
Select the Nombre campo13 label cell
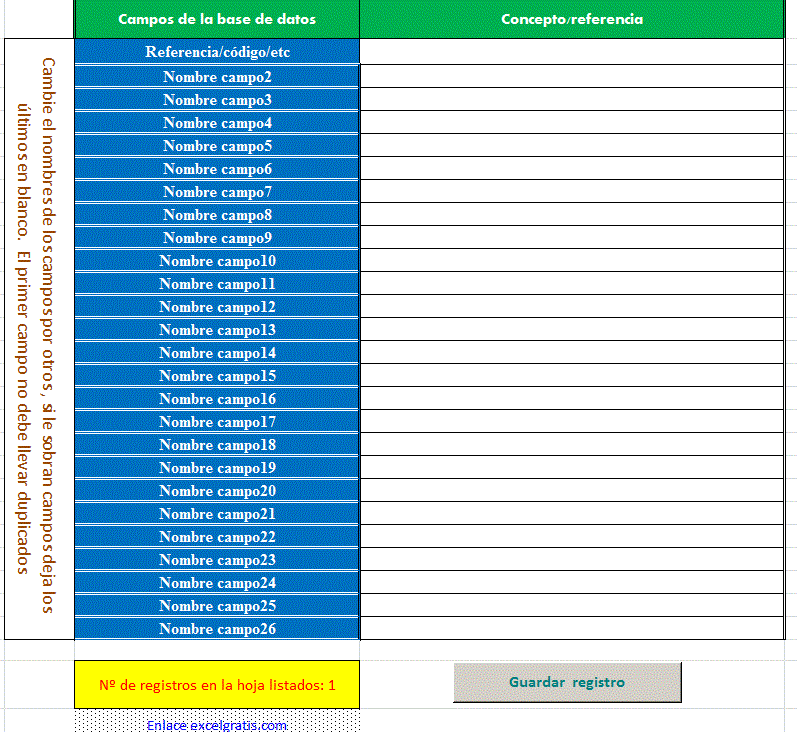point(217,329)
